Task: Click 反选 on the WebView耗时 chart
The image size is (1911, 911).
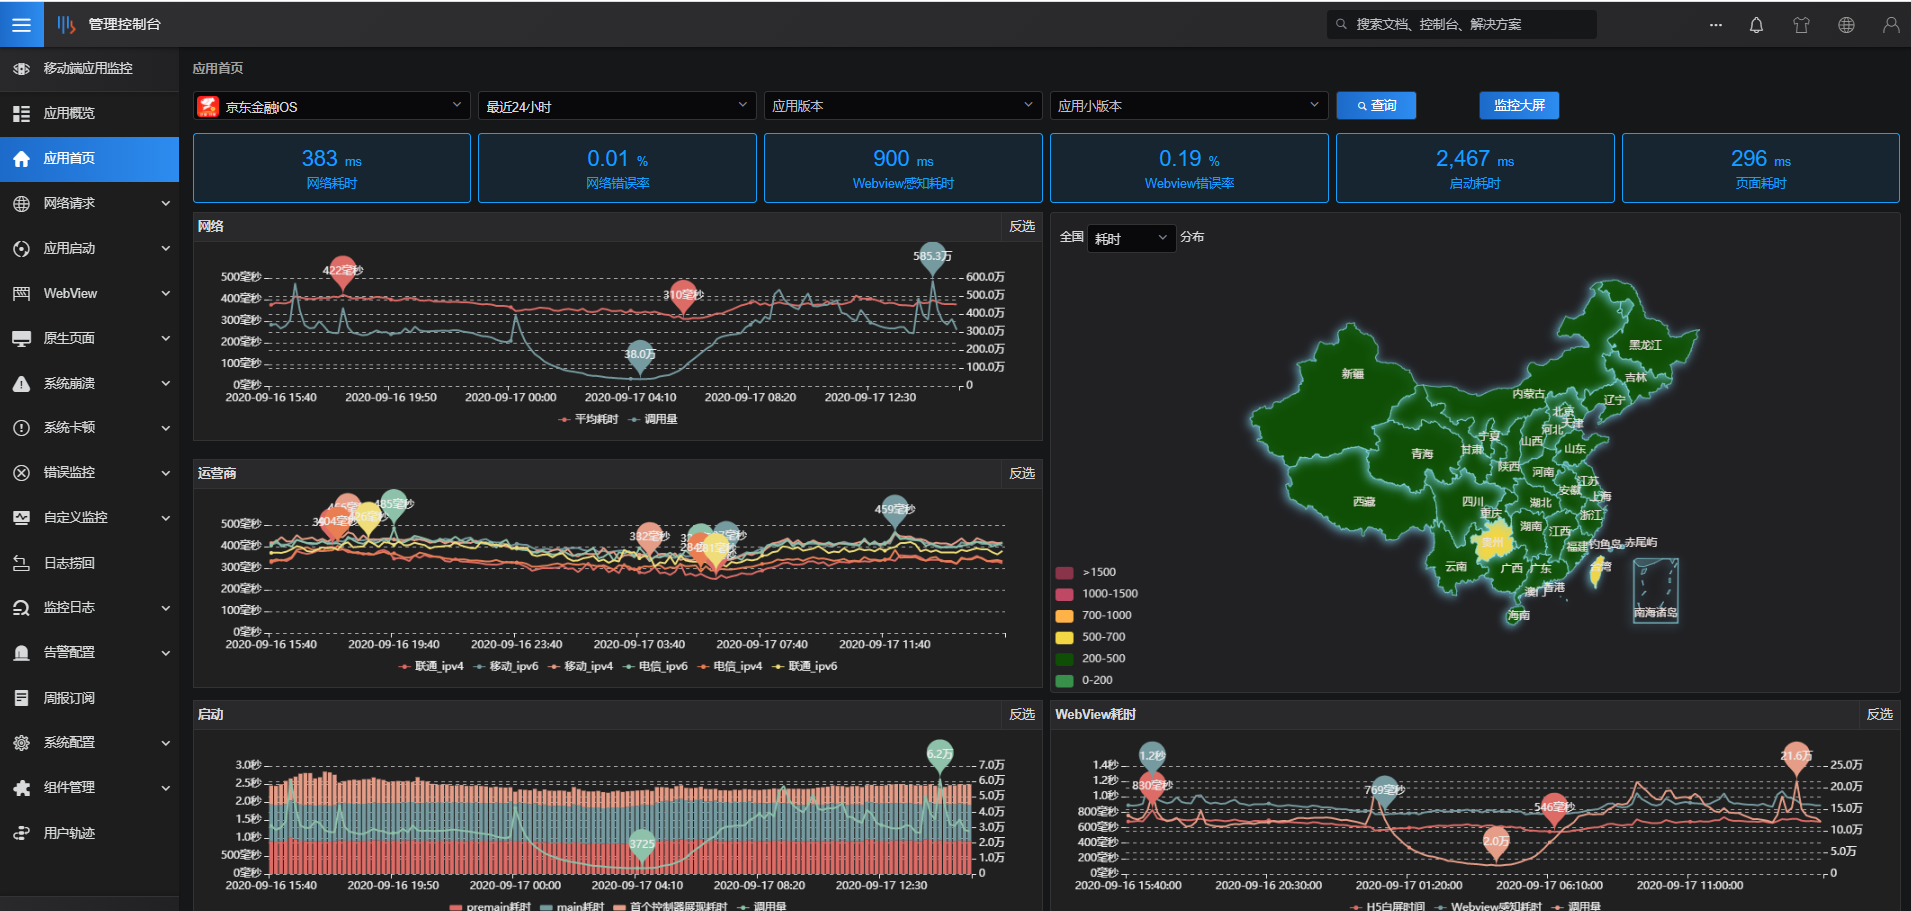Action: (x=1880, y=714)
